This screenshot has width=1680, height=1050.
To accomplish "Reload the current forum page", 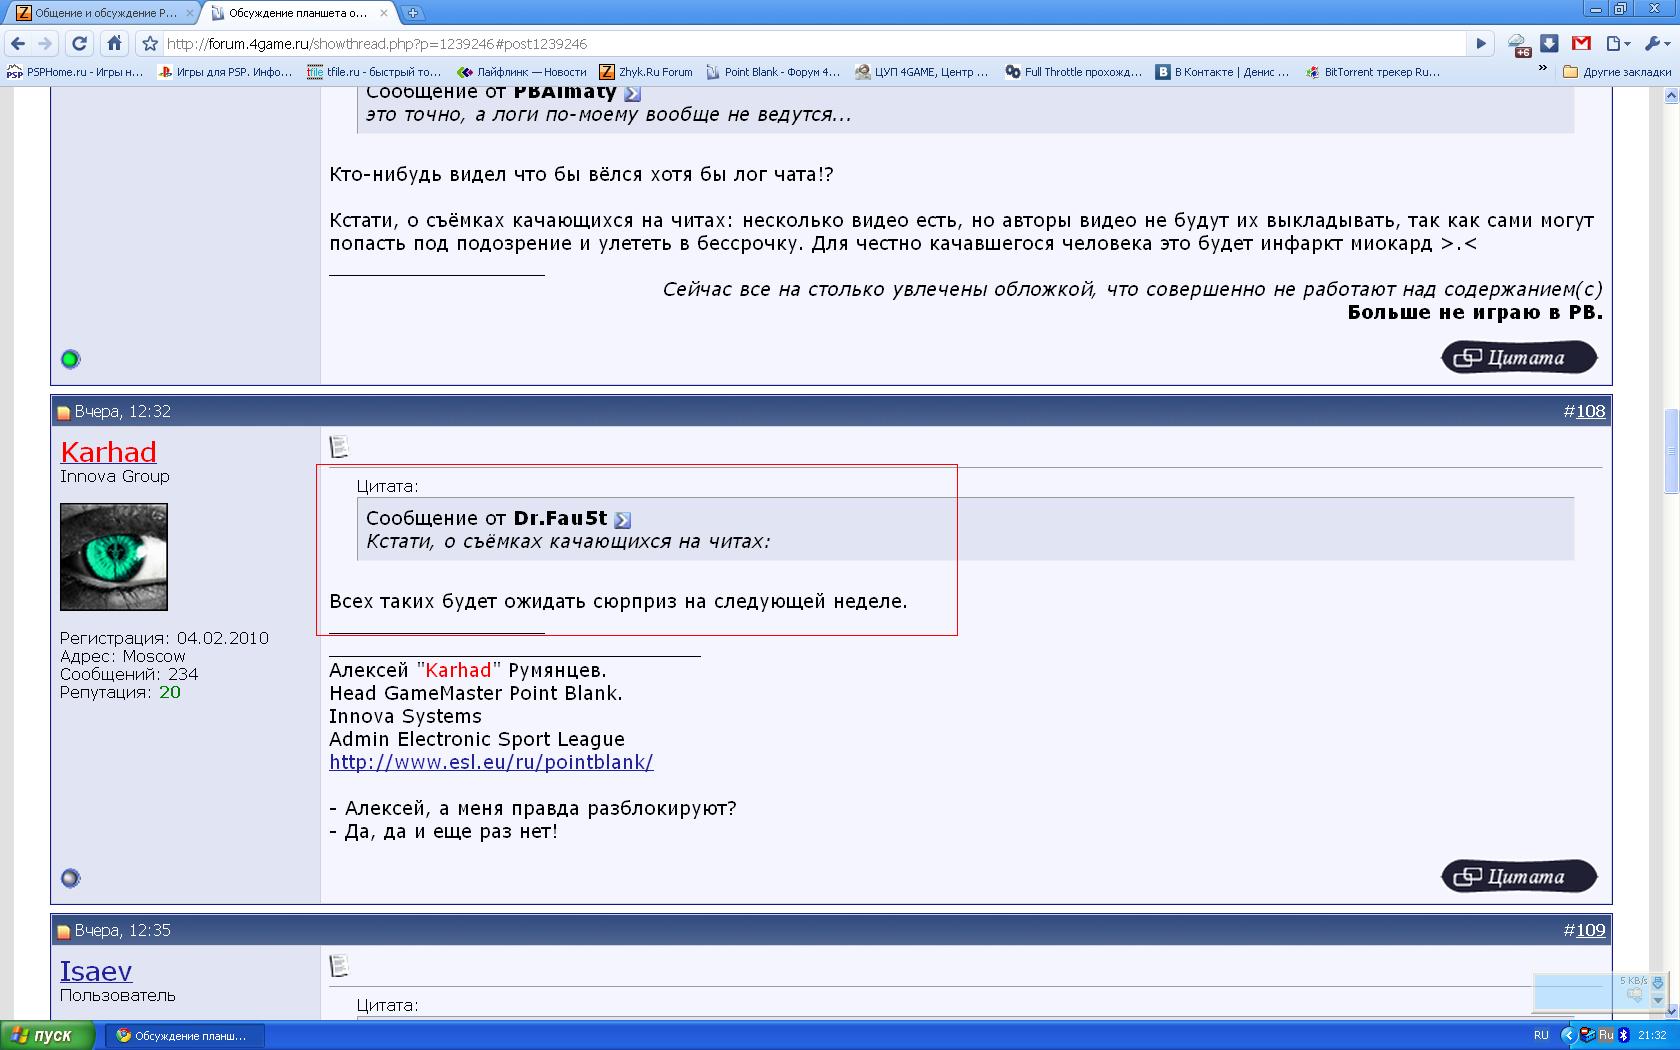I will 80,43.
